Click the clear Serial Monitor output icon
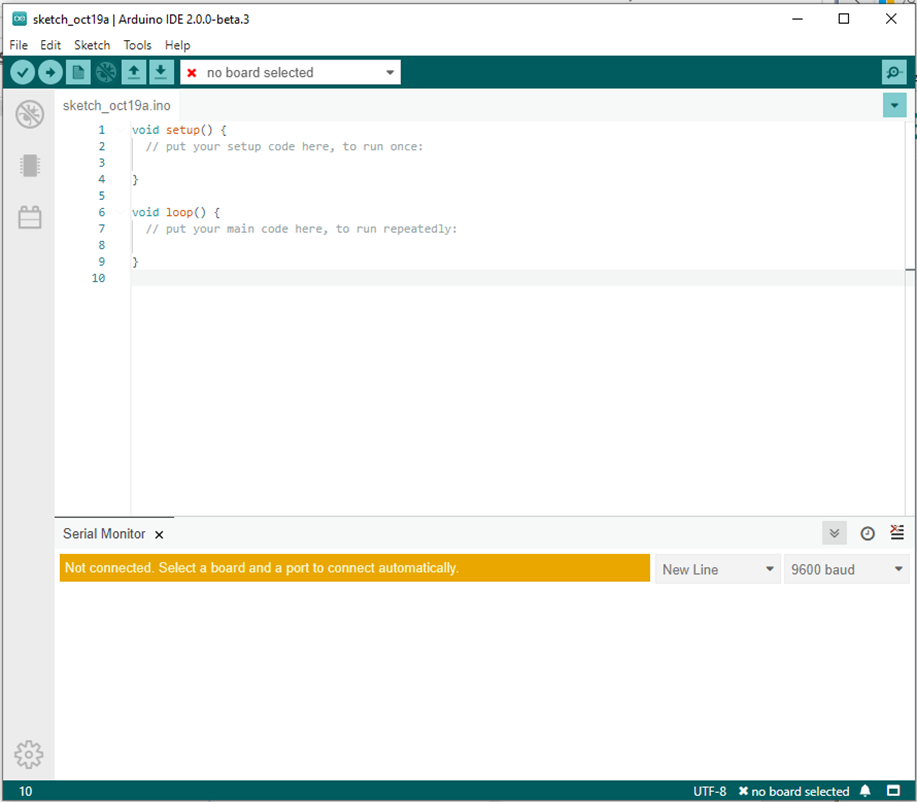917x802 pixels. tap(896, 532)
